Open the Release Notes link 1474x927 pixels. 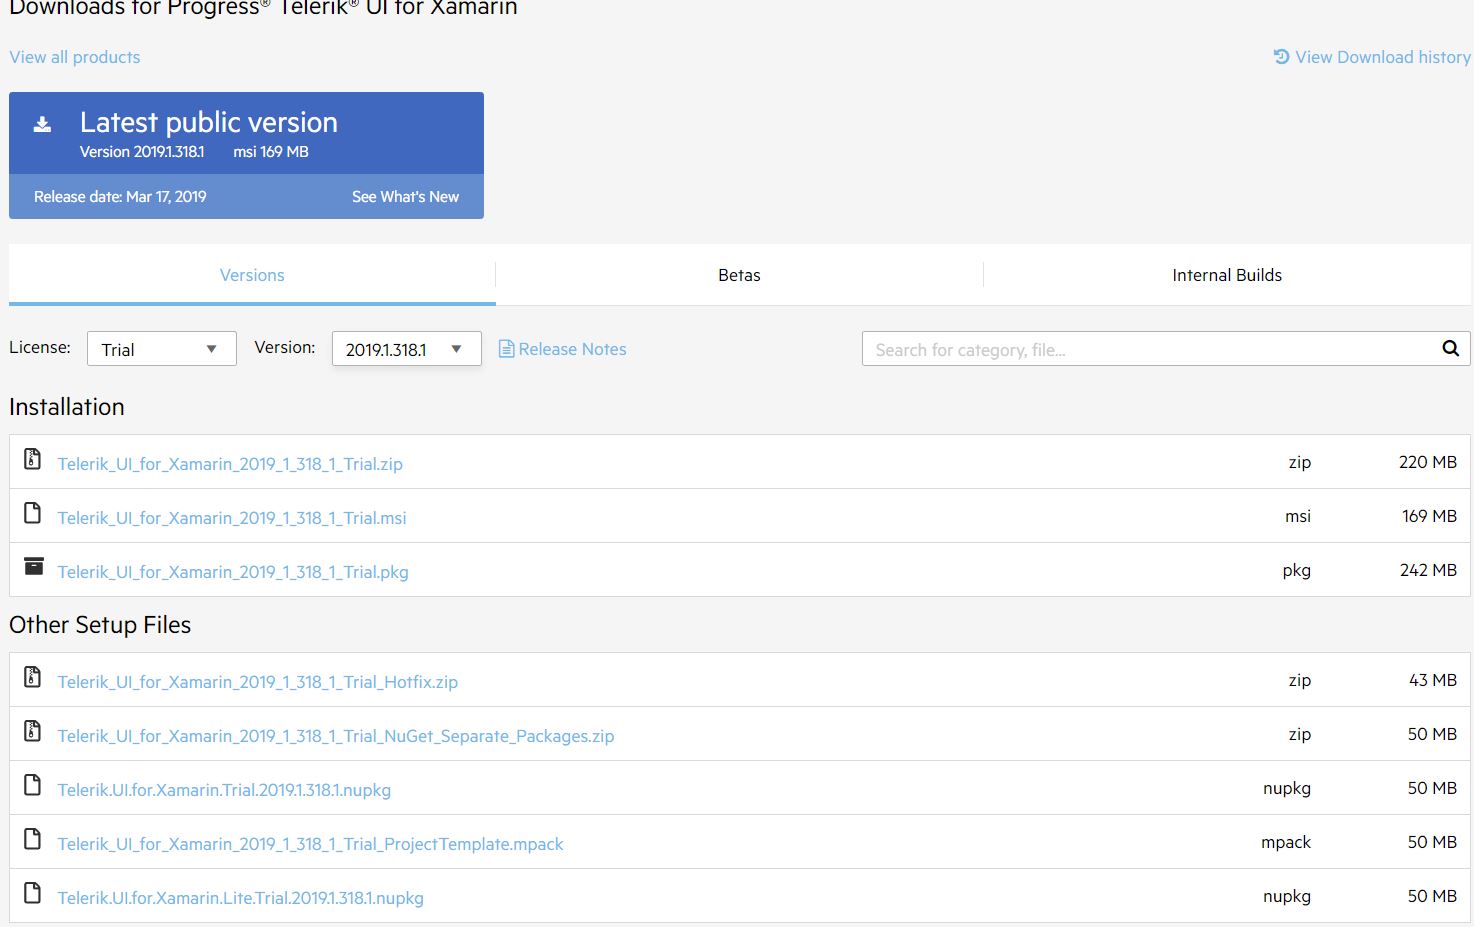tap(572, 349)
